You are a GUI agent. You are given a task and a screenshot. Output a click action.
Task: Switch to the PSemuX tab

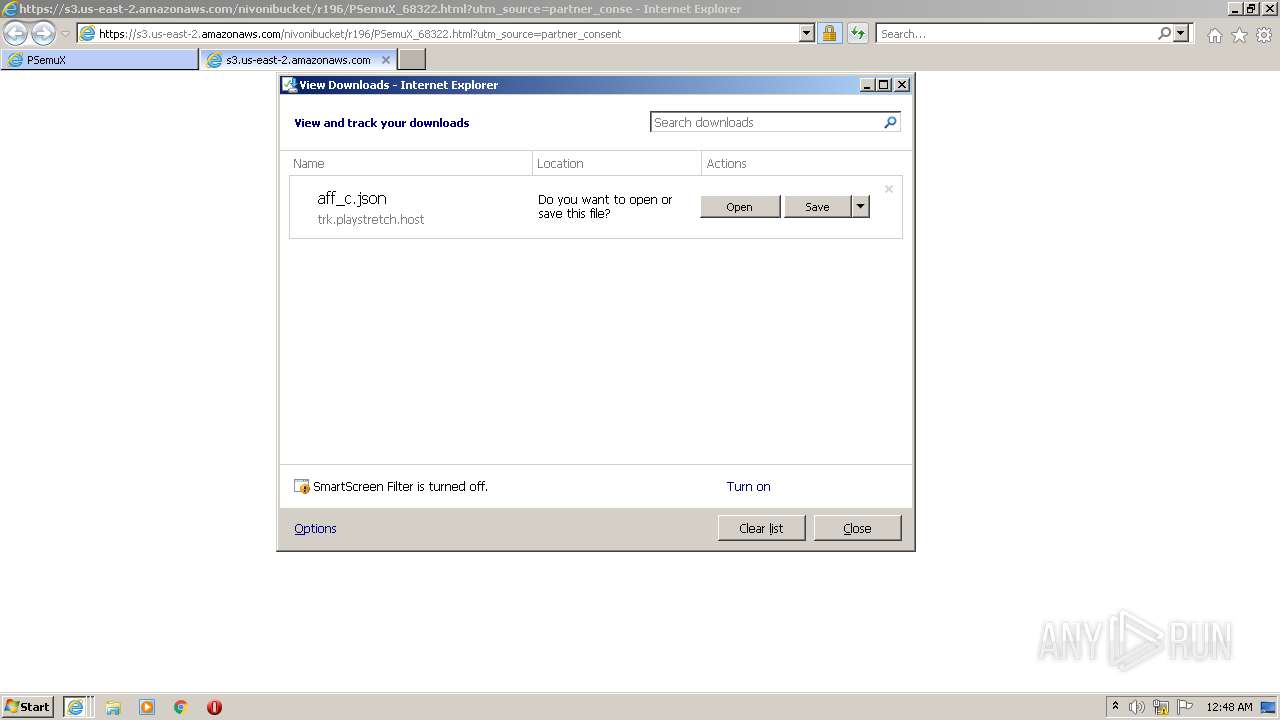(x=100, y=60)
